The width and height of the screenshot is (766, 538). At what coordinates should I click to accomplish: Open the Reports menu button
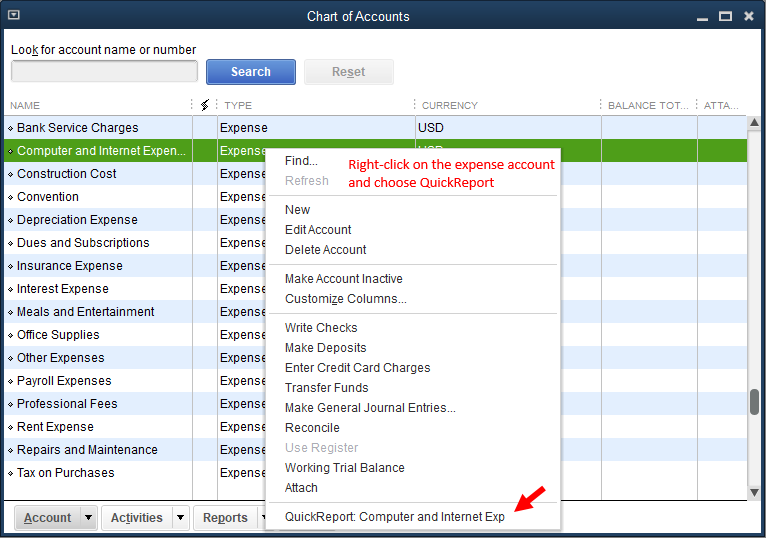[x=225, y=518]
